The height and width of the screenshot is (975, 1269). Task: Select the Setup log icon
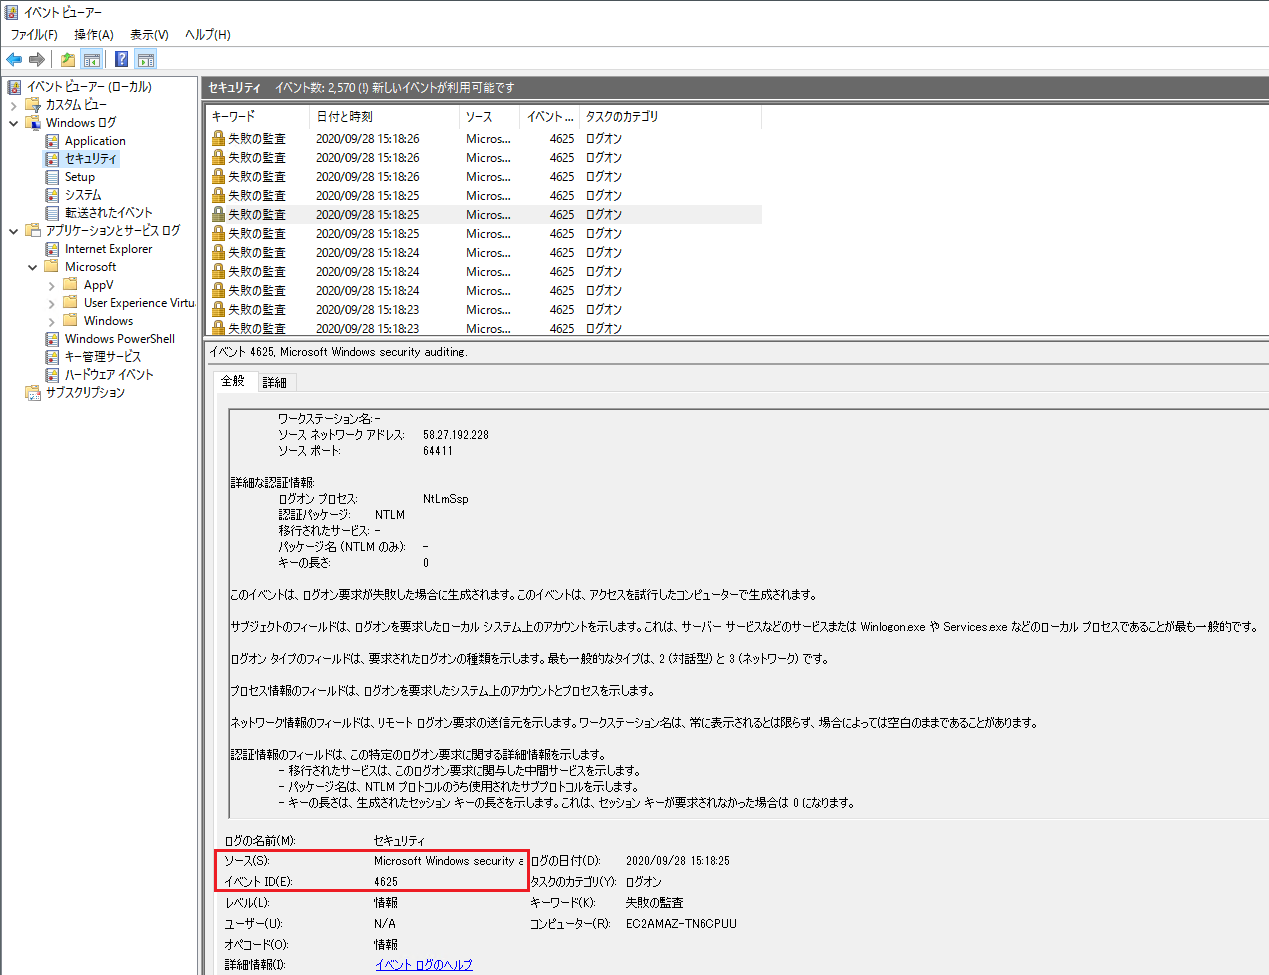[x=52, y=177]
